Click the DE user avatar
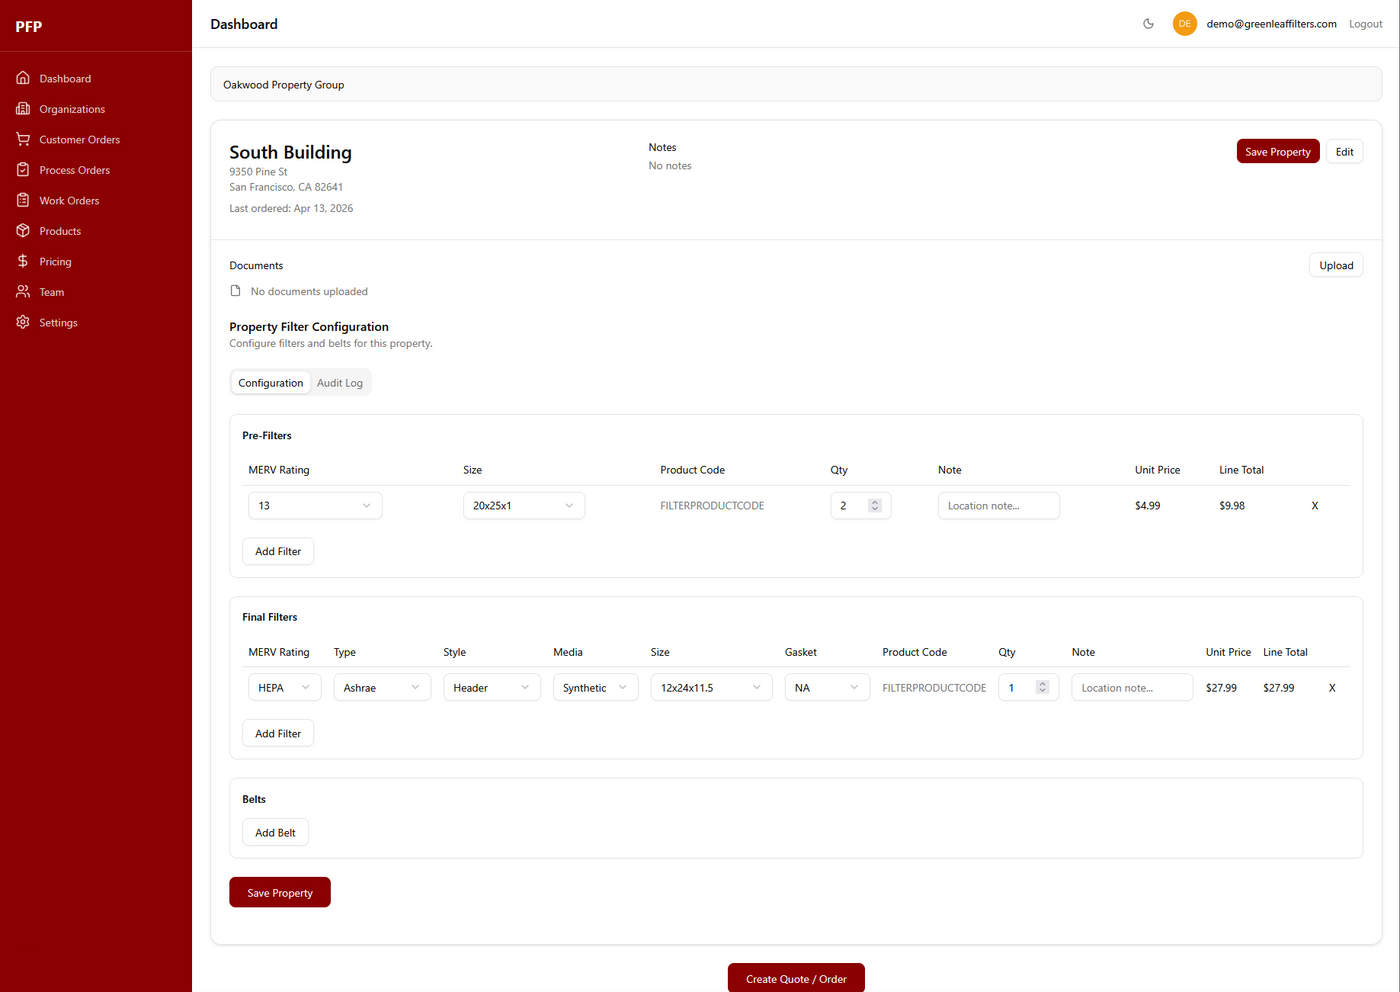Image resolution: width=1400 pixels, height=992 pixels. click(x=1184, y=24)
